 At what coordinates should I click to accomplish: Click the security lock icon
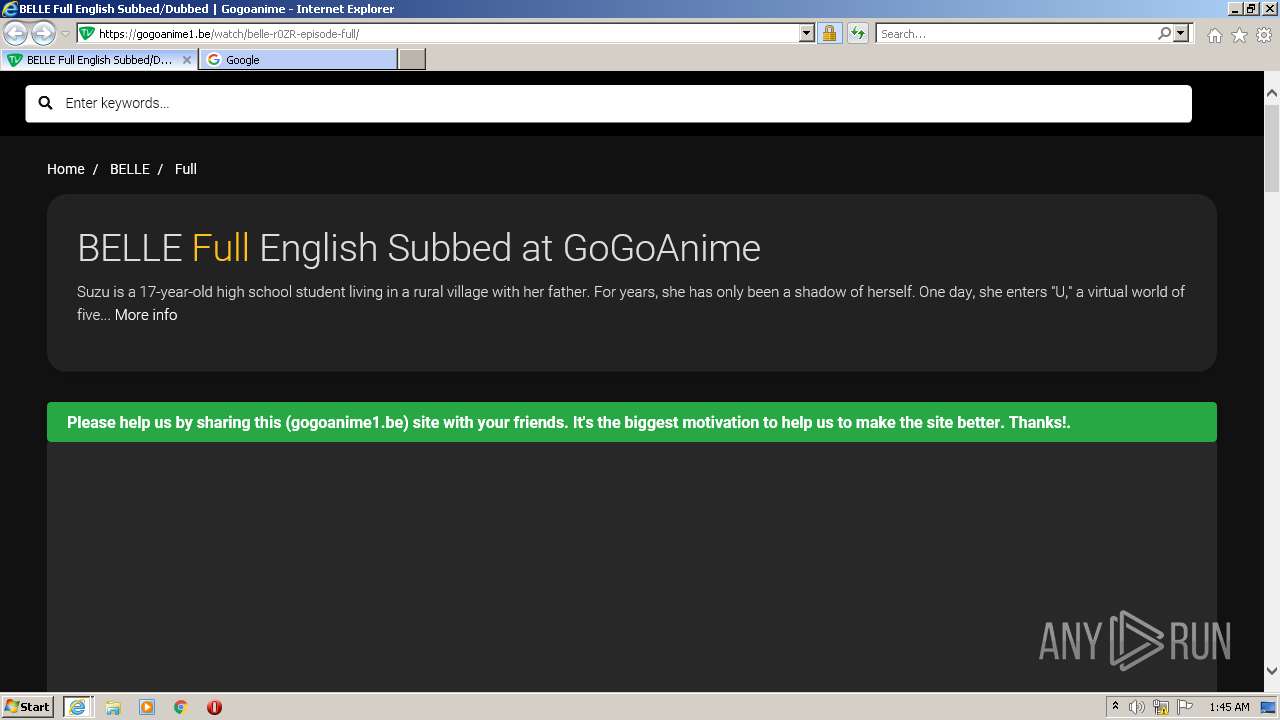(x=829, y=33)
